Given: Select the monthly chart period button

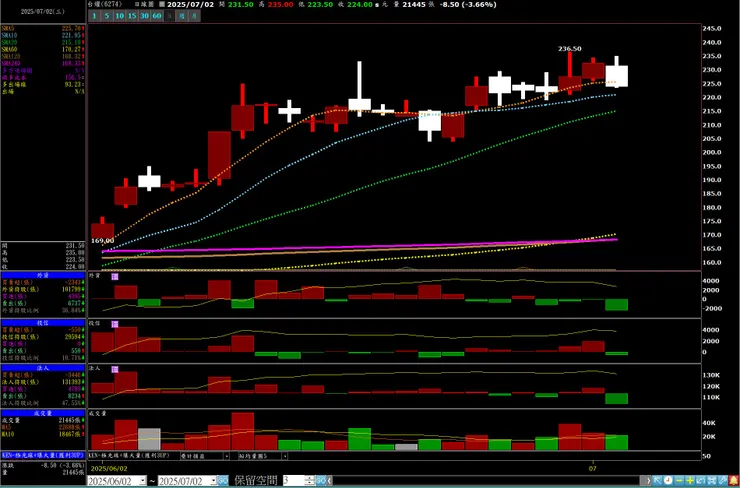Looking at the screenshot, I should [194, 16].
